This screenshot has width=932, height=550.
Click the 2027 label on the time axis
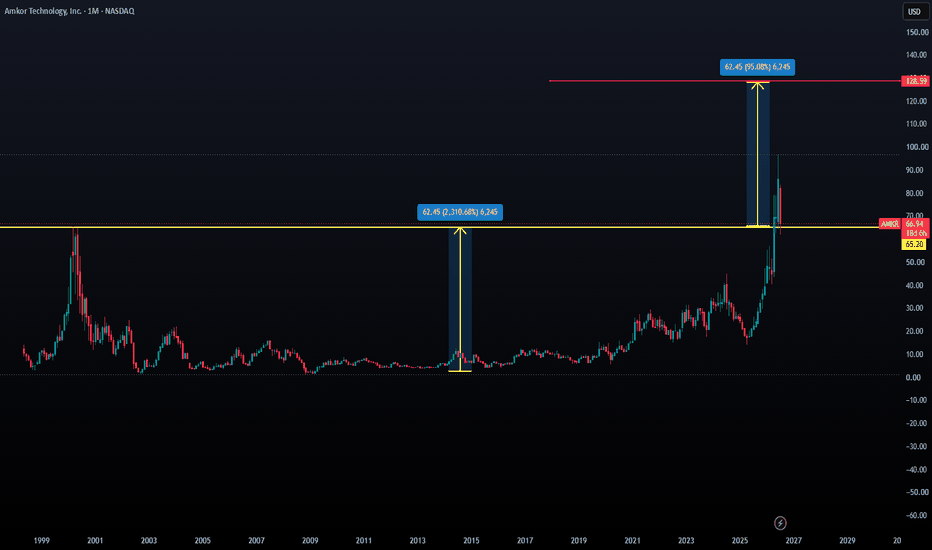(794, 540)
